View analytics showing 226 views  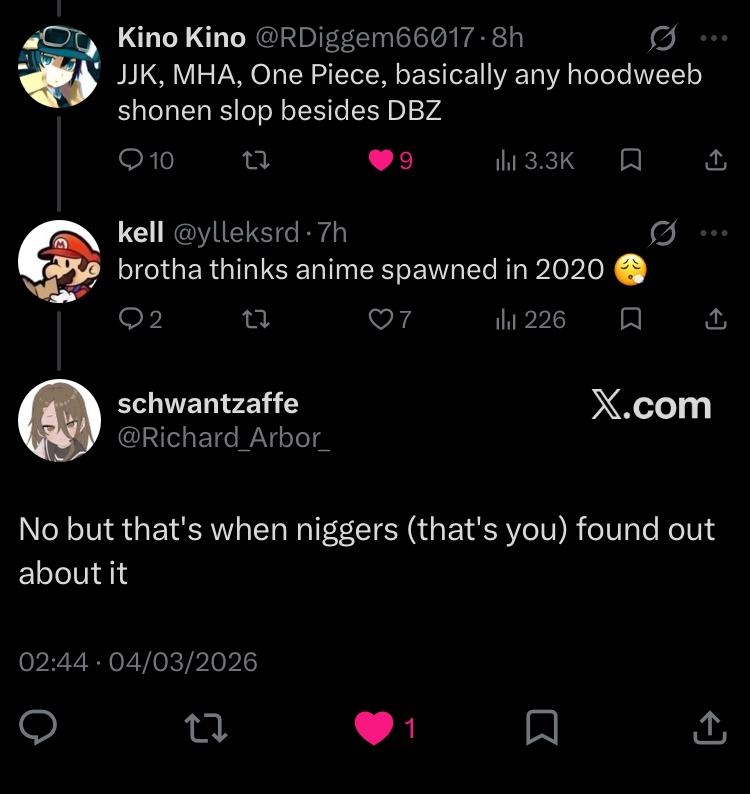click(x=507, y=319)
